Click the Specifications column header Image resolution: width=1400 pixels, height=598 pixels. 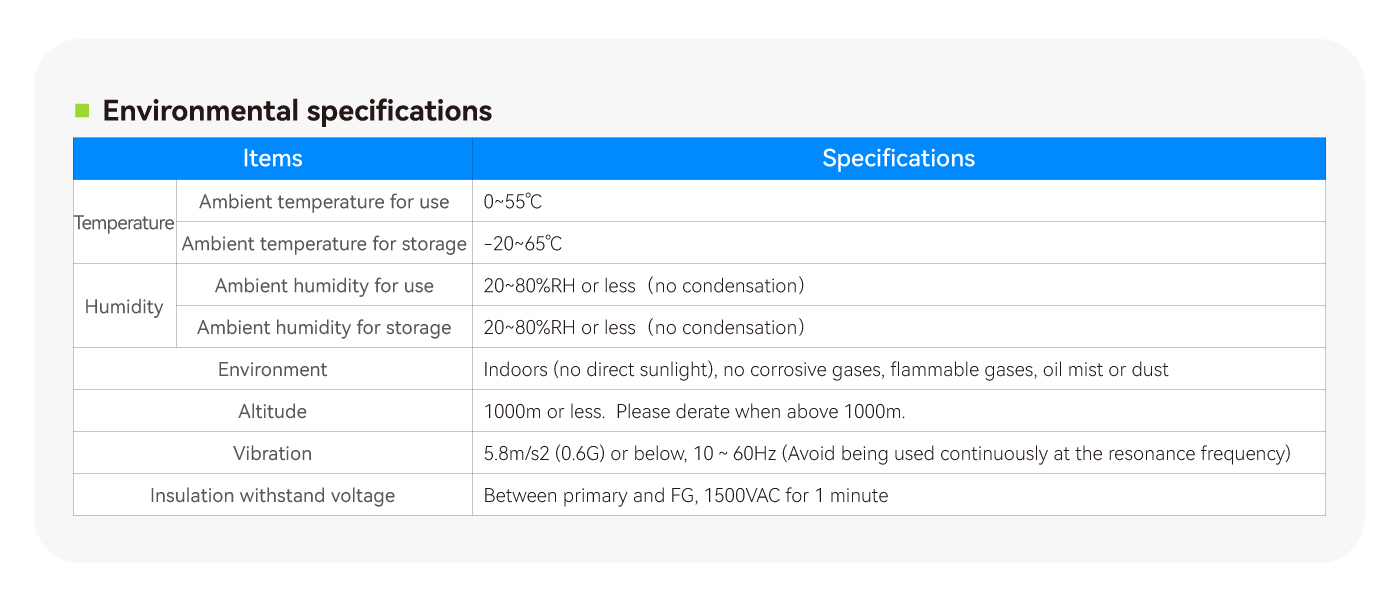coord(899,158)
